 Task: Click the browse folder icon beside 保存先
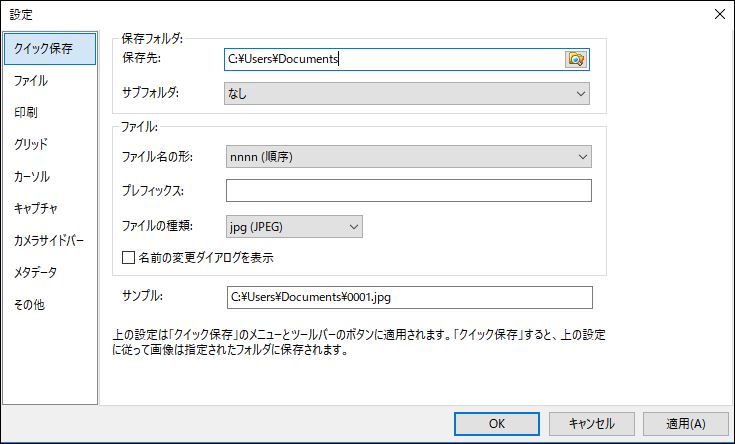point(576,60)
